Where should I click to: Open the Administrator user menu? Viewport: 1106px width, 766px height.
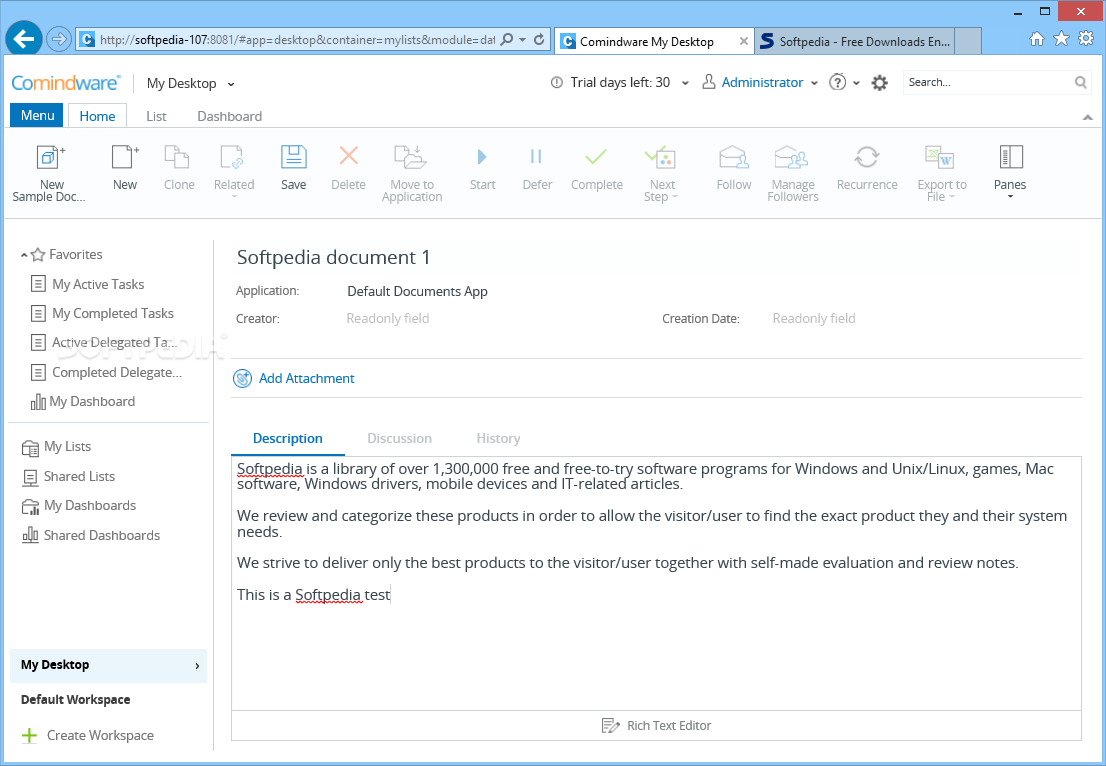click(760, 83)
